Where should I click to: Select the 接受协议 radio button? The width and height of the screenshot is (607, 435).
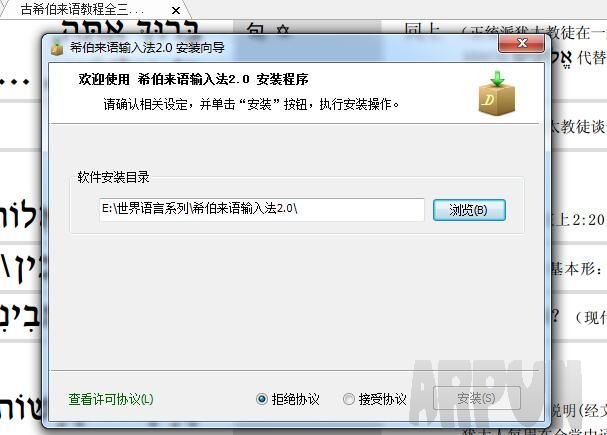[x=348, y=399]
